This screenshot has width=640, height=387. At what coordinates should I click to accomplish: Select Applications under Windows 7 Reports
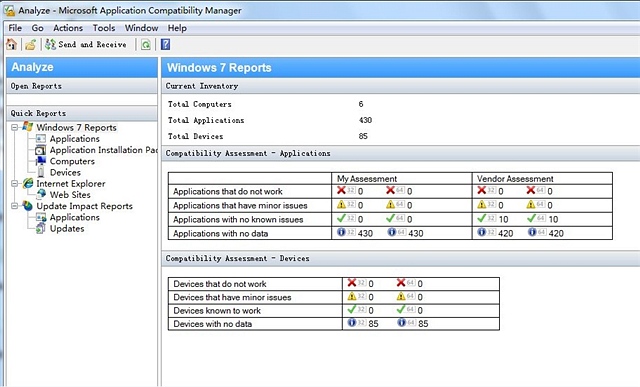pyautogui.click(x=75, y=139)
